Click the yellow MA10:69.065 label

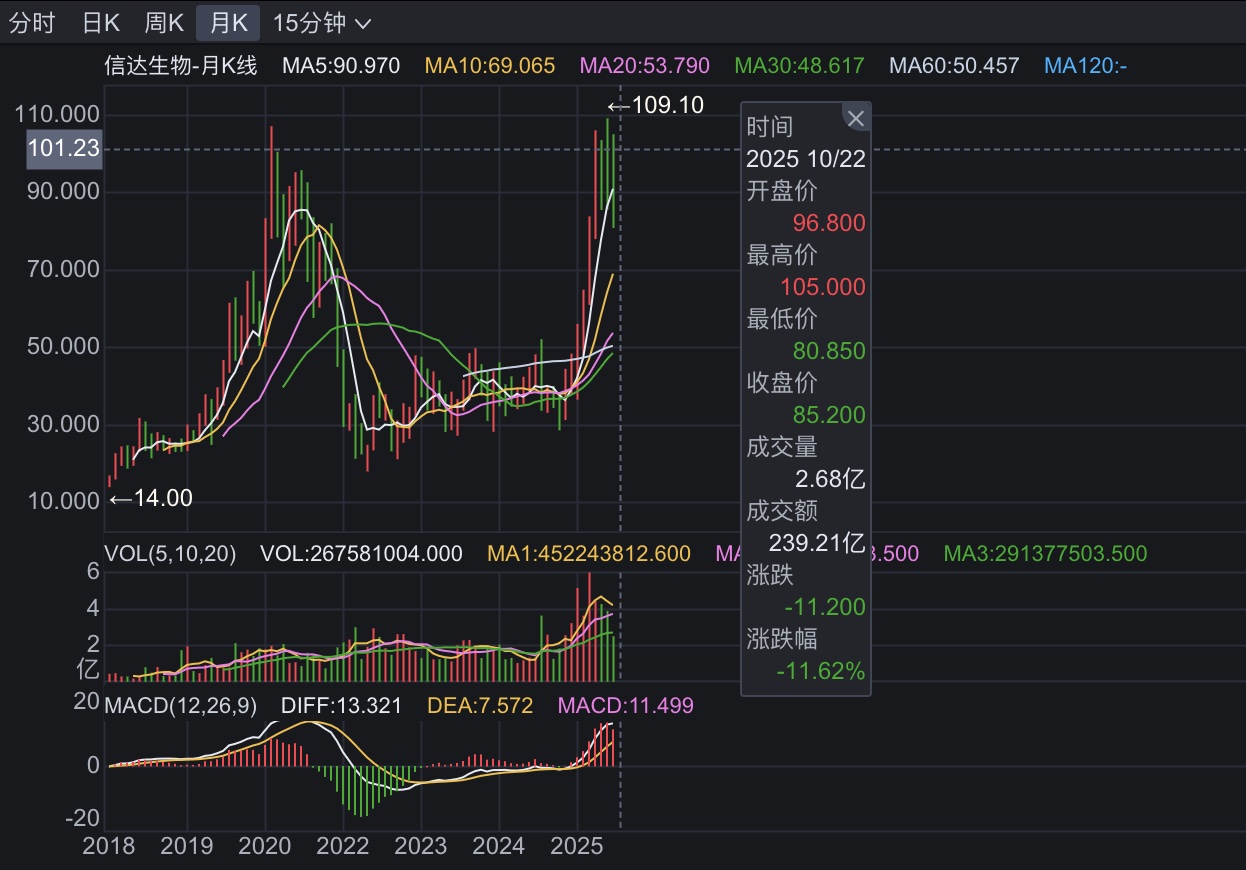click(x=490, y=66)
